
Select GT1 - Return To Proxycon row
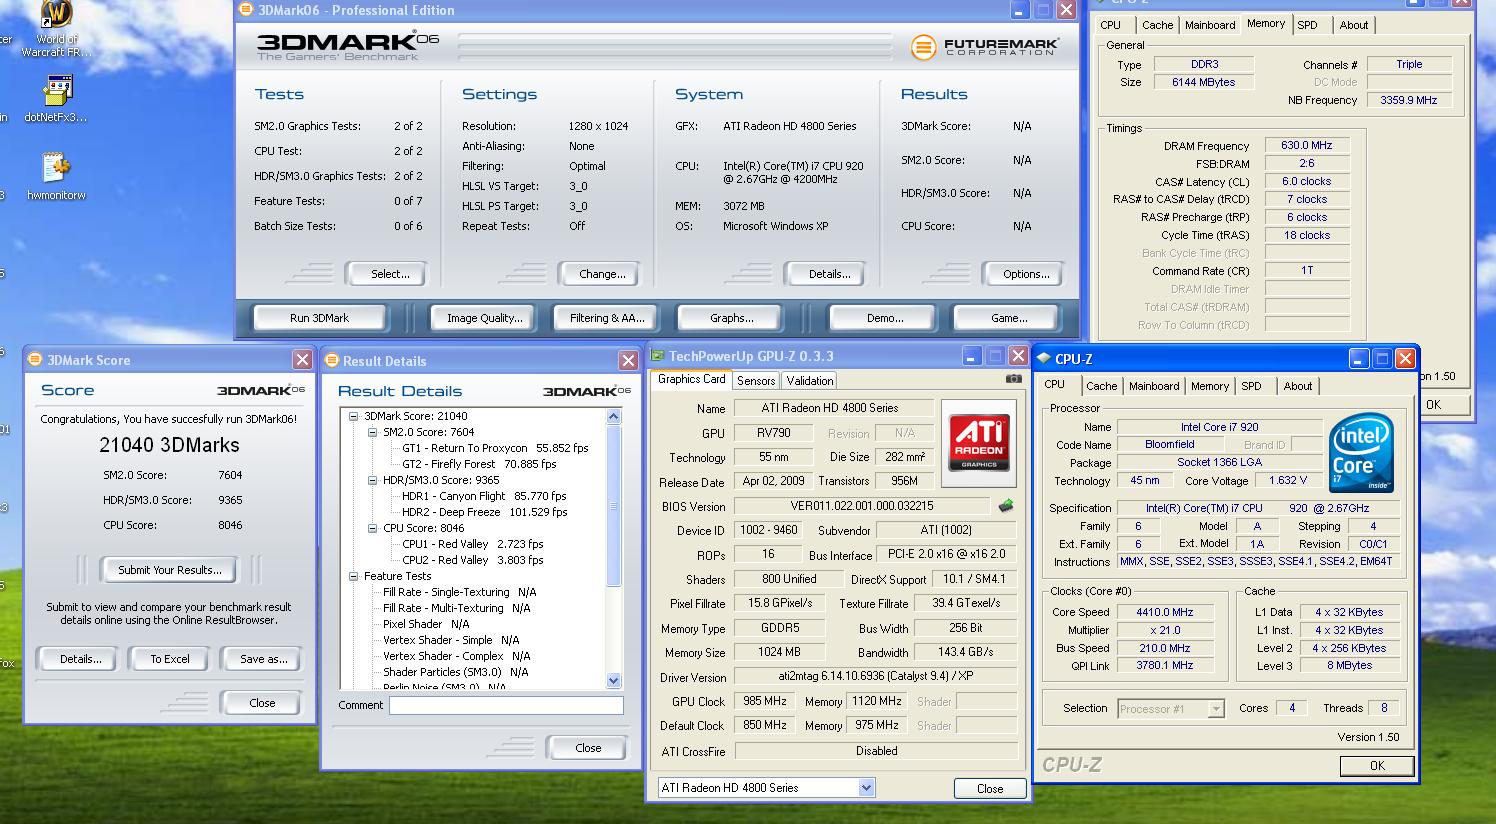coord(495,448)
